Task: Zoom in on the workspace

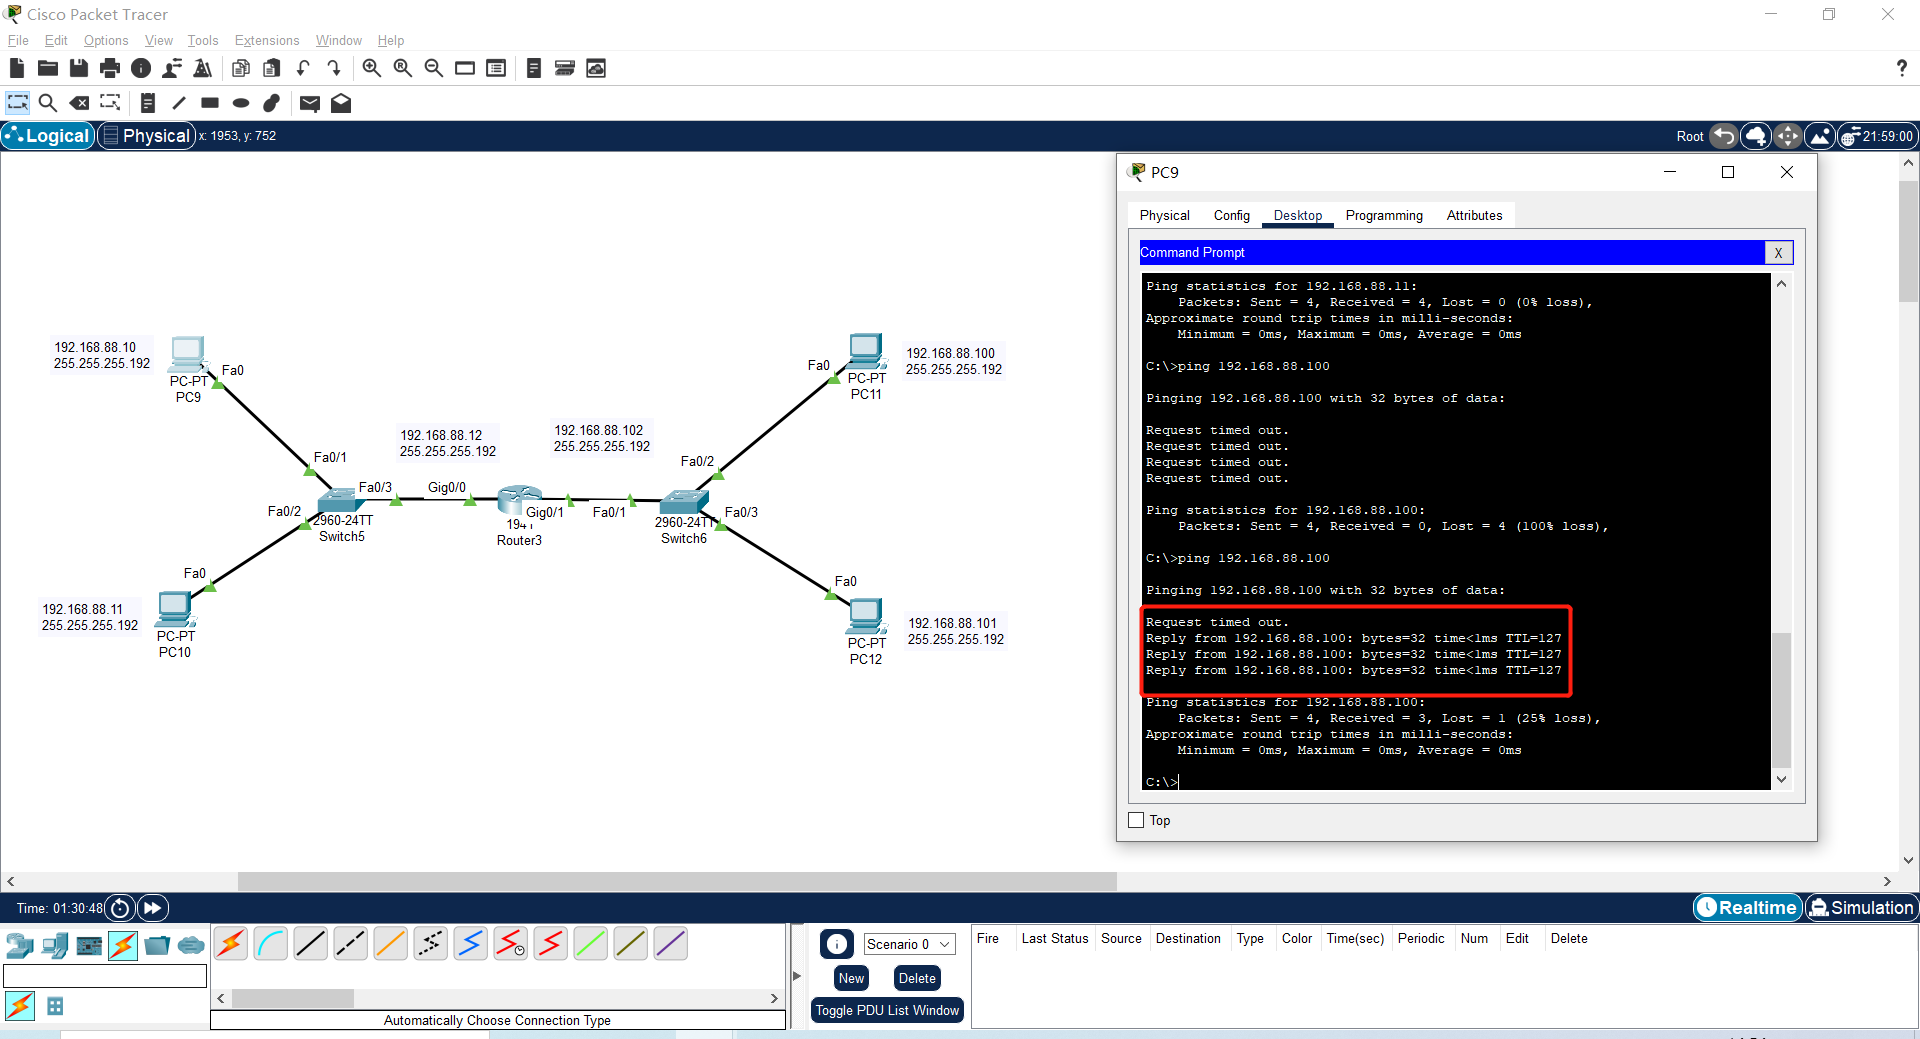Action: [x=371, y=68]
